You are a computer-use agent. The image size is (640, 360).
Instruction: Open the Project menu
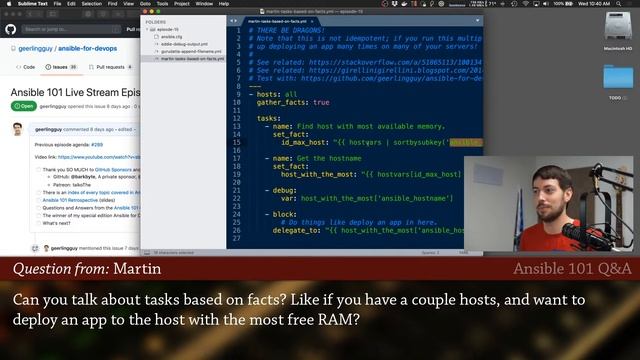pos(182,4)
